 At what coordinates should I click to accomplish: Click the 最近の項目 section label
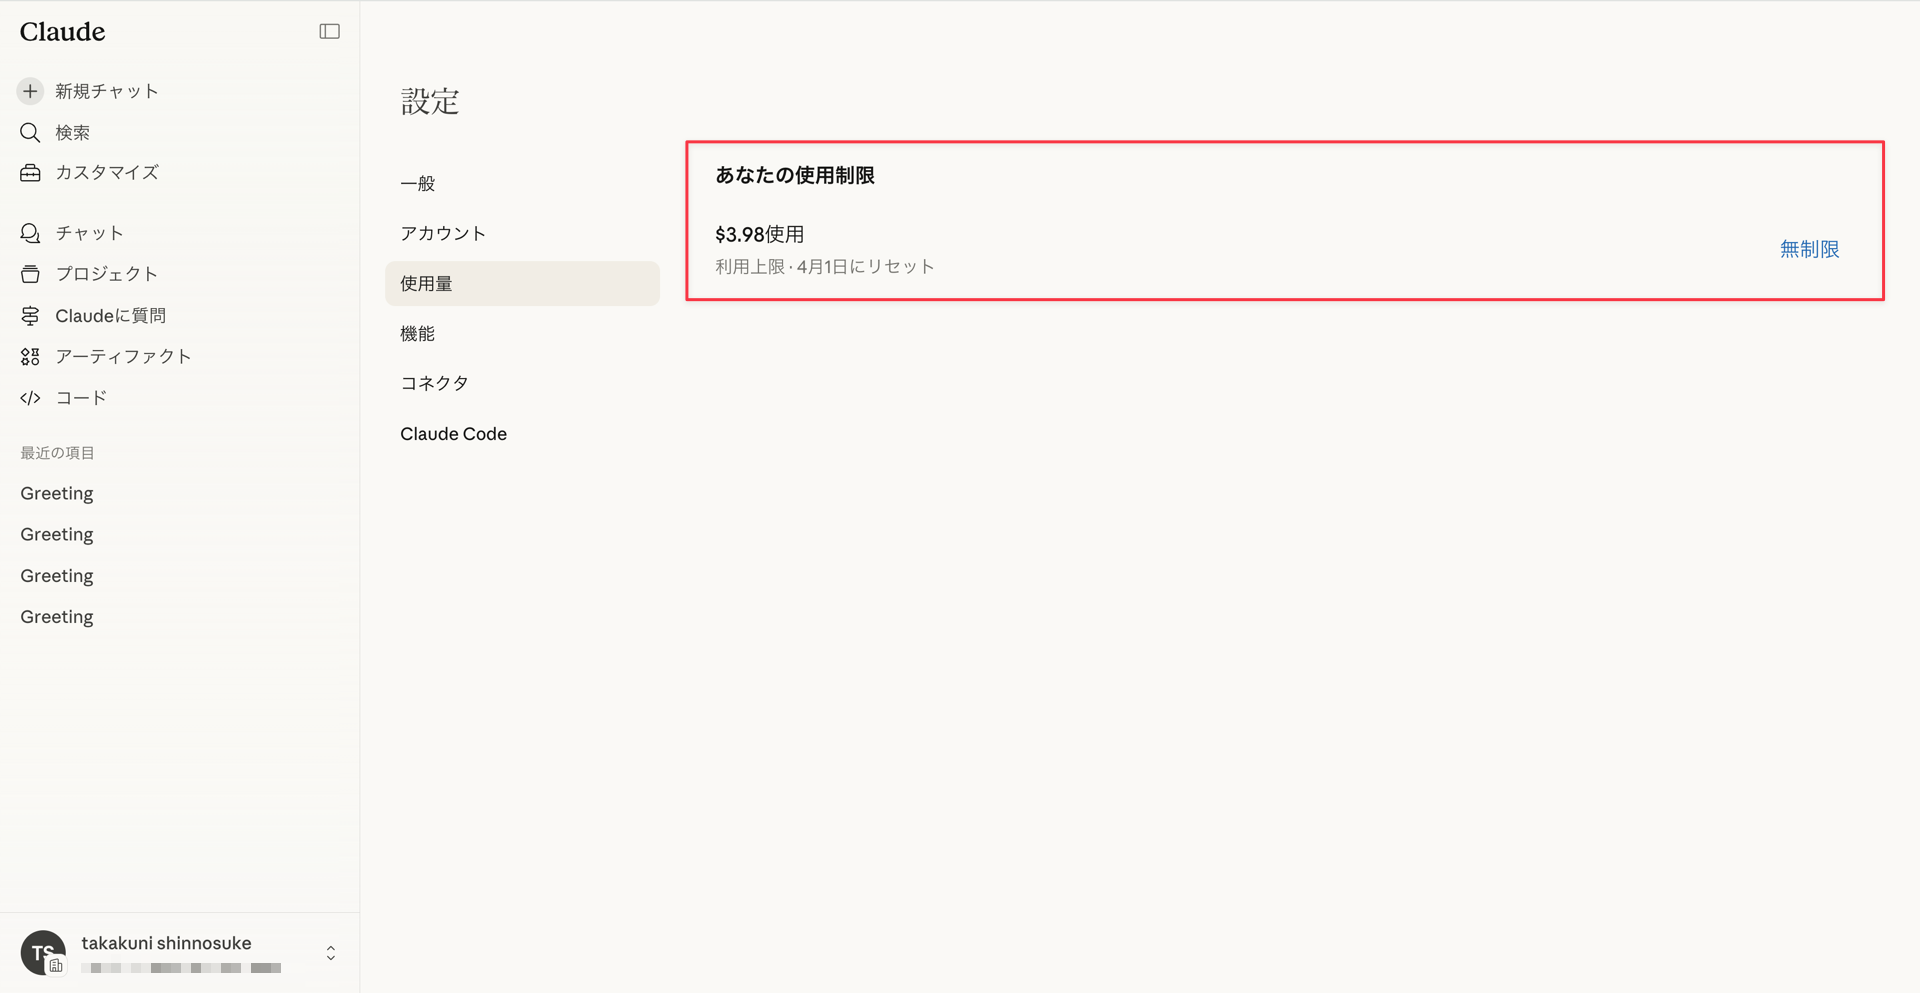[57, 453]
